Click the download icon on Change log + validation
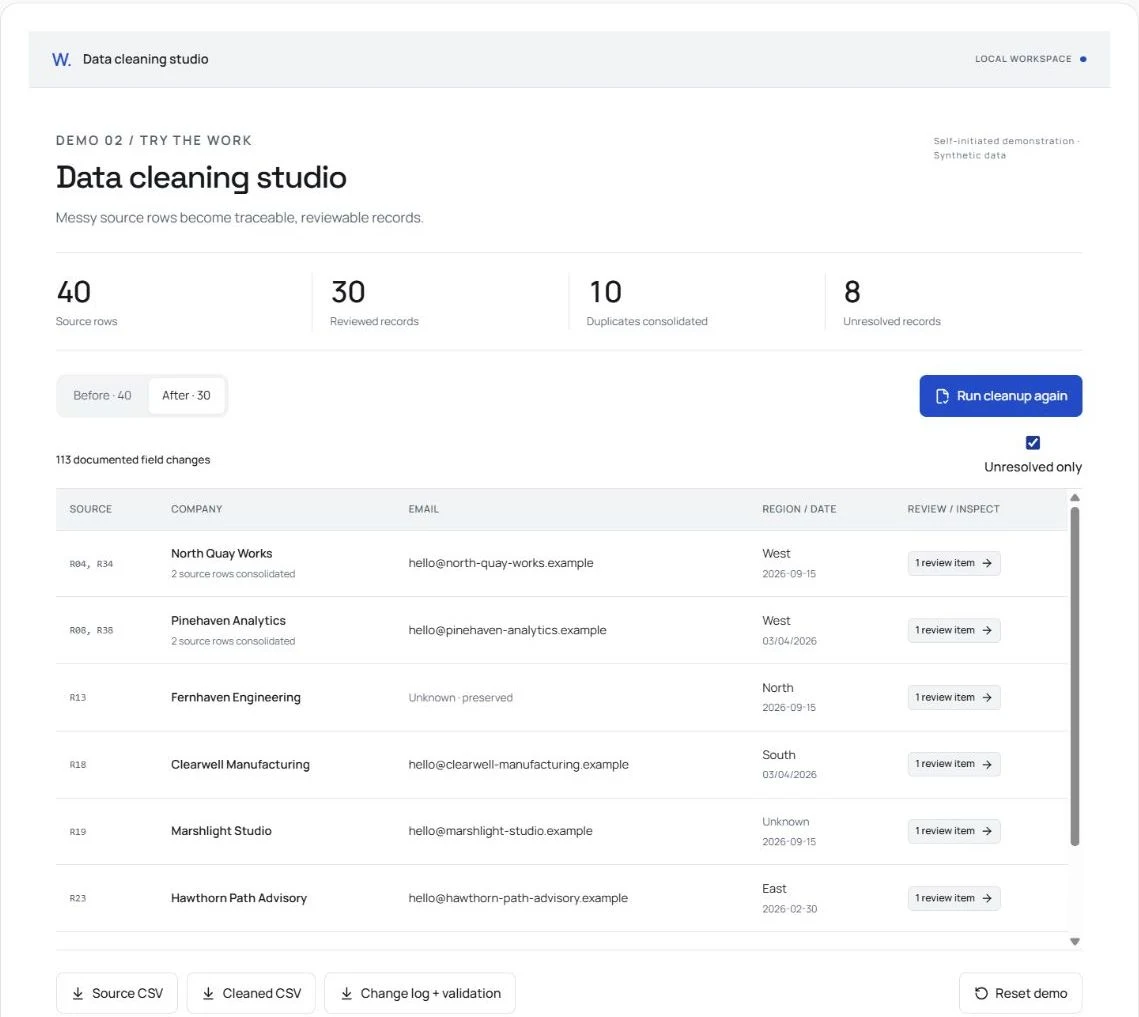Image resolution: width=1139 pixels, height=1017 pixels. tap(346, 993)
